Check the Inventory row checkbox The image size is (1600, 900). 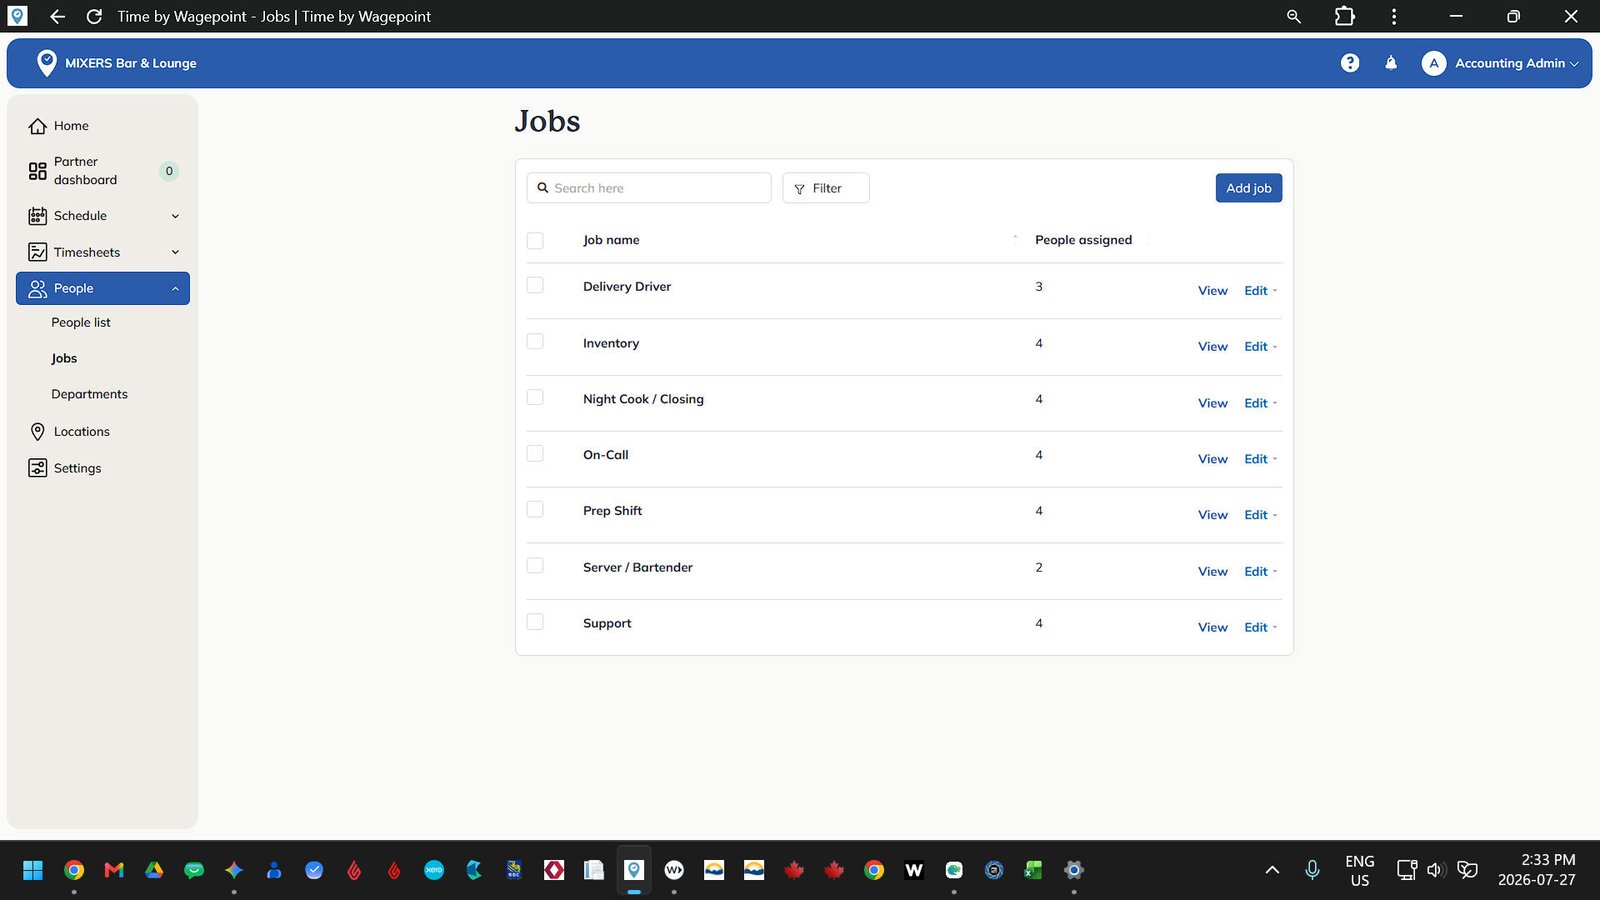tap(535, 341)
